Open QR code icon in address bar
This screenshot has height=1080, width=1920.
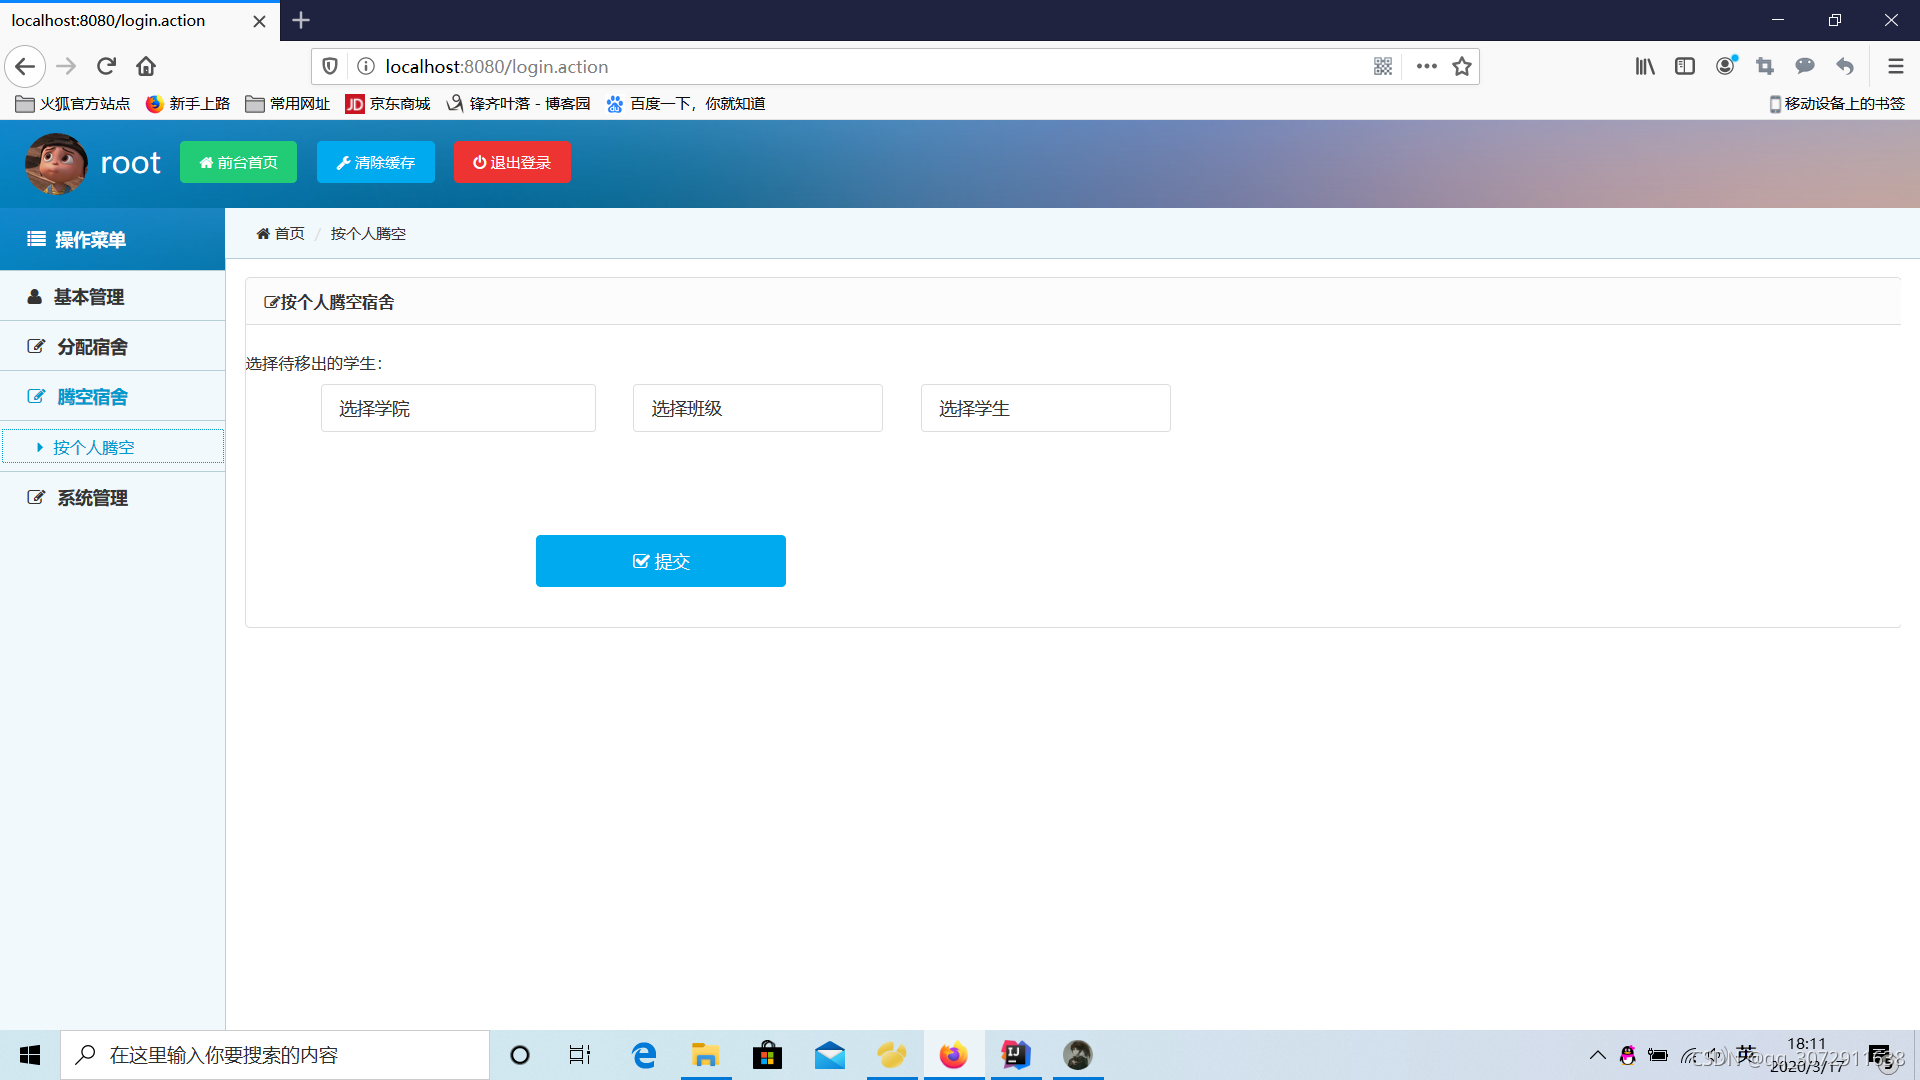pos(1383,66)
